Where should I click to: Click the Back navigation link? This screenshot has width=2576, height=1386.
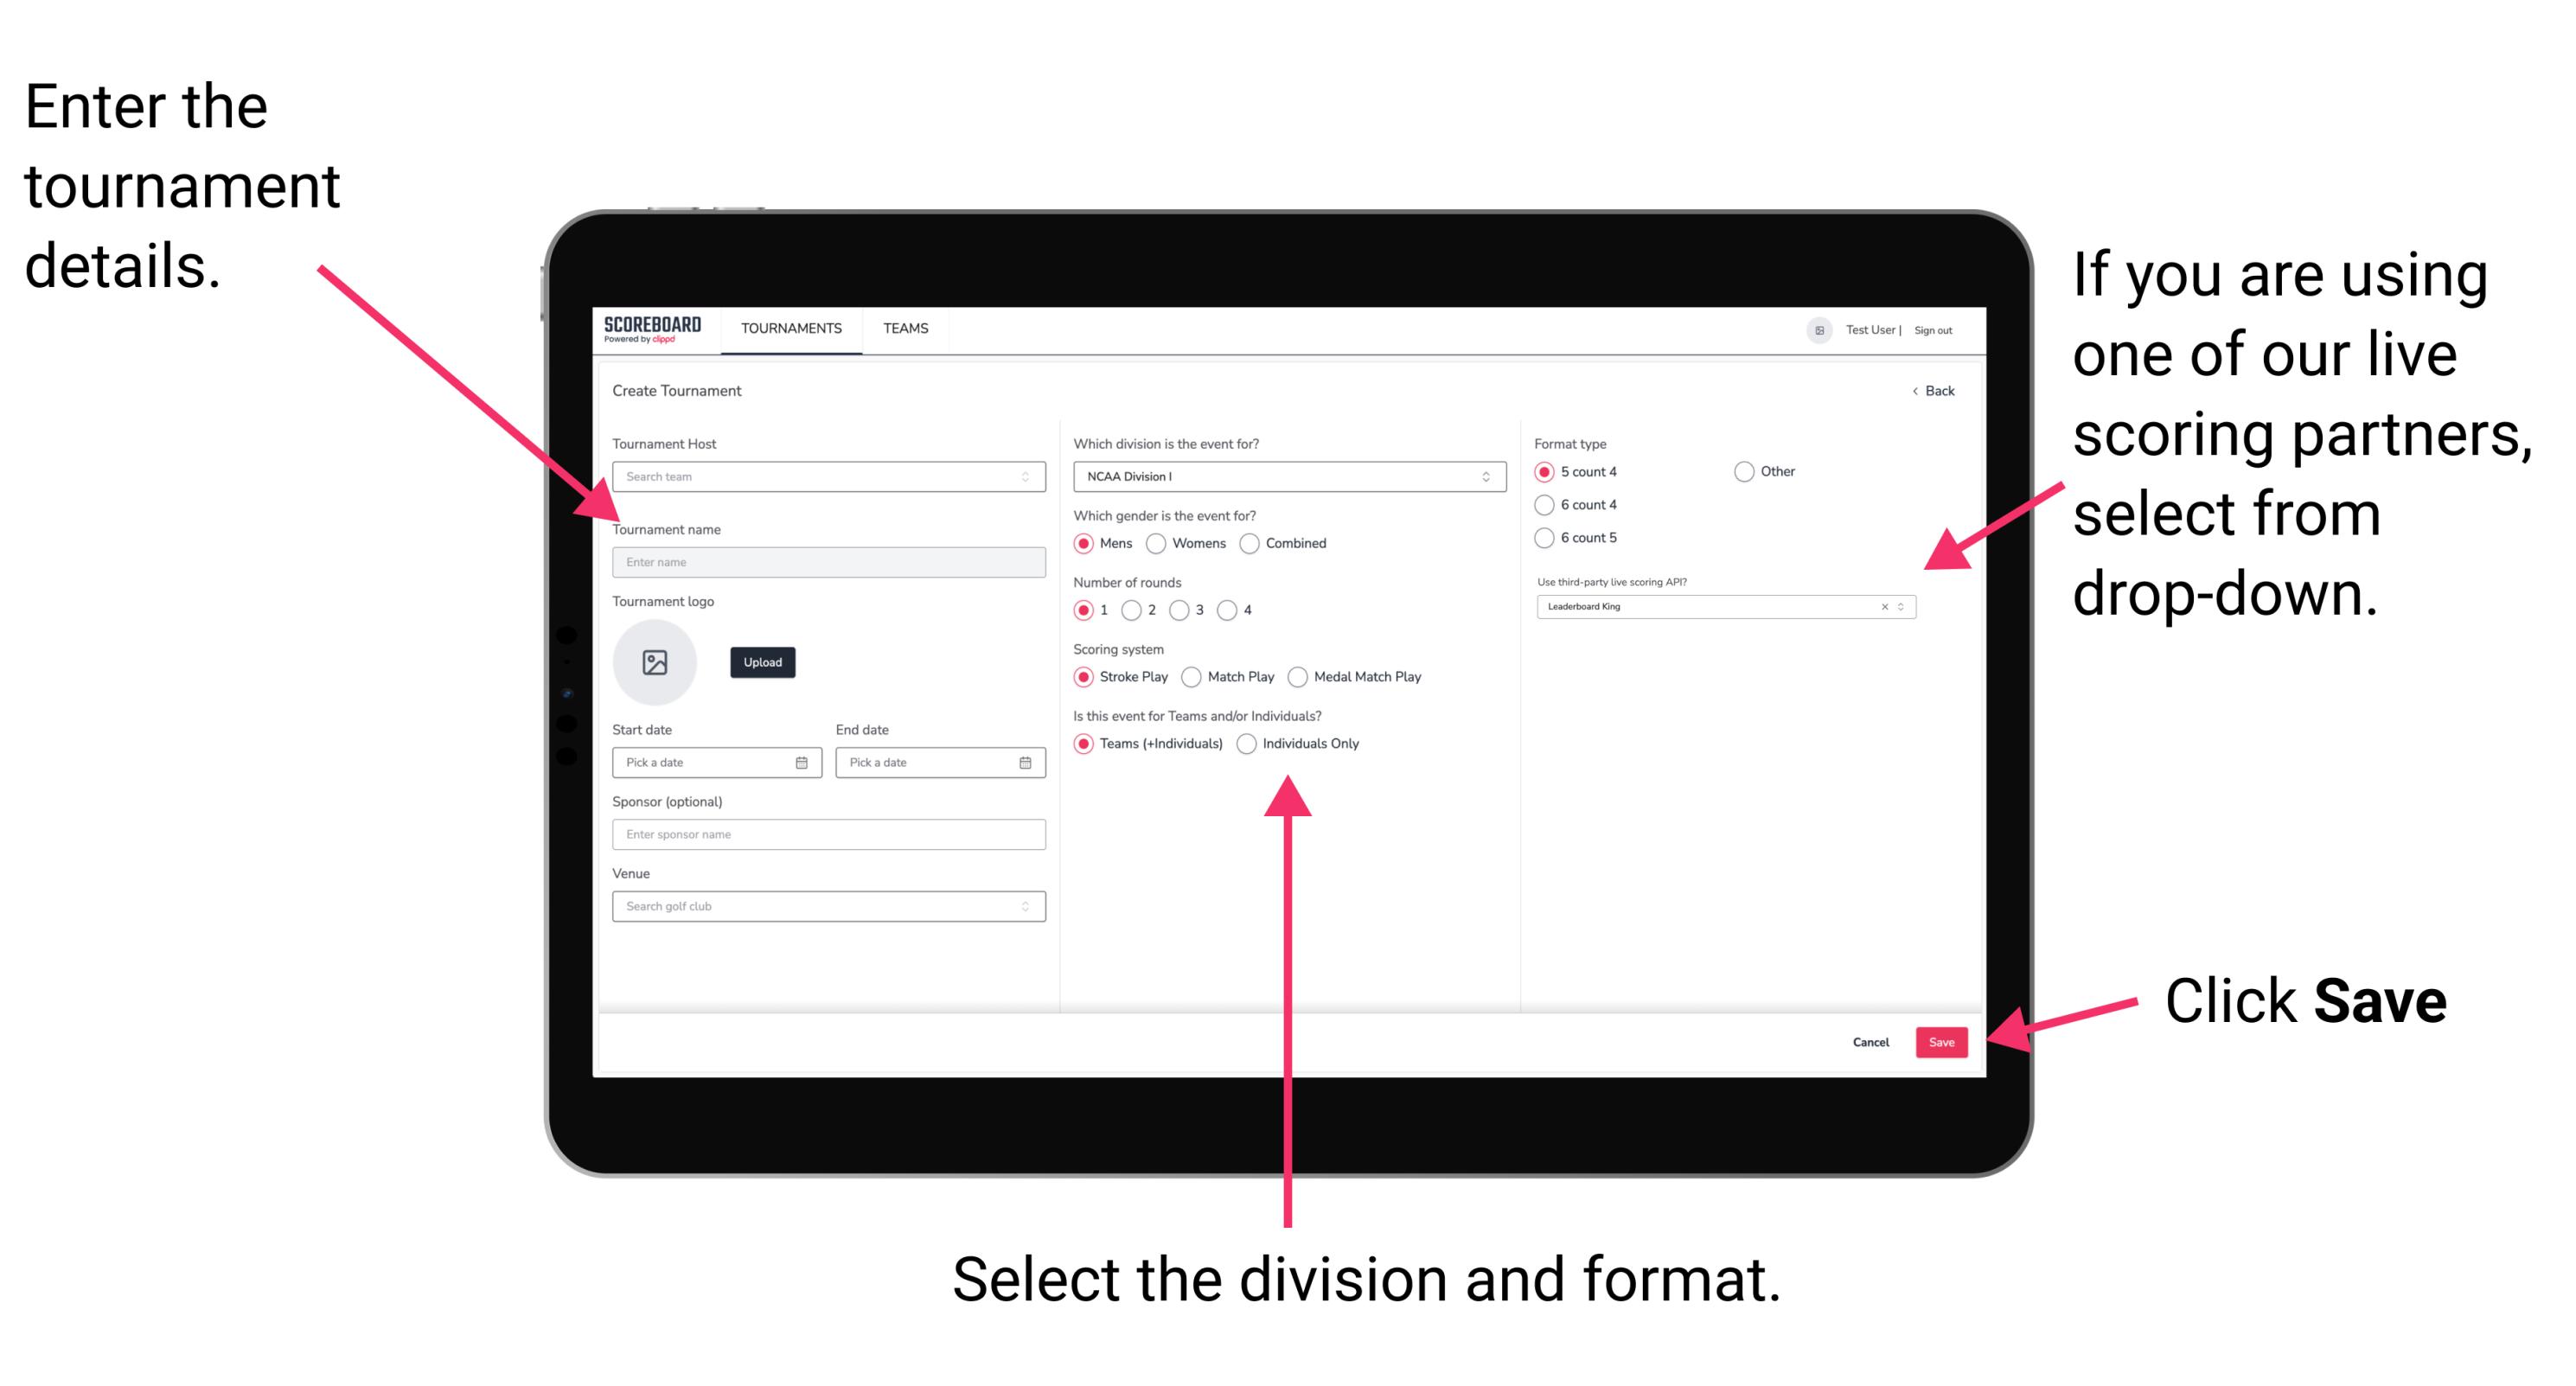tap(1926, 391)
